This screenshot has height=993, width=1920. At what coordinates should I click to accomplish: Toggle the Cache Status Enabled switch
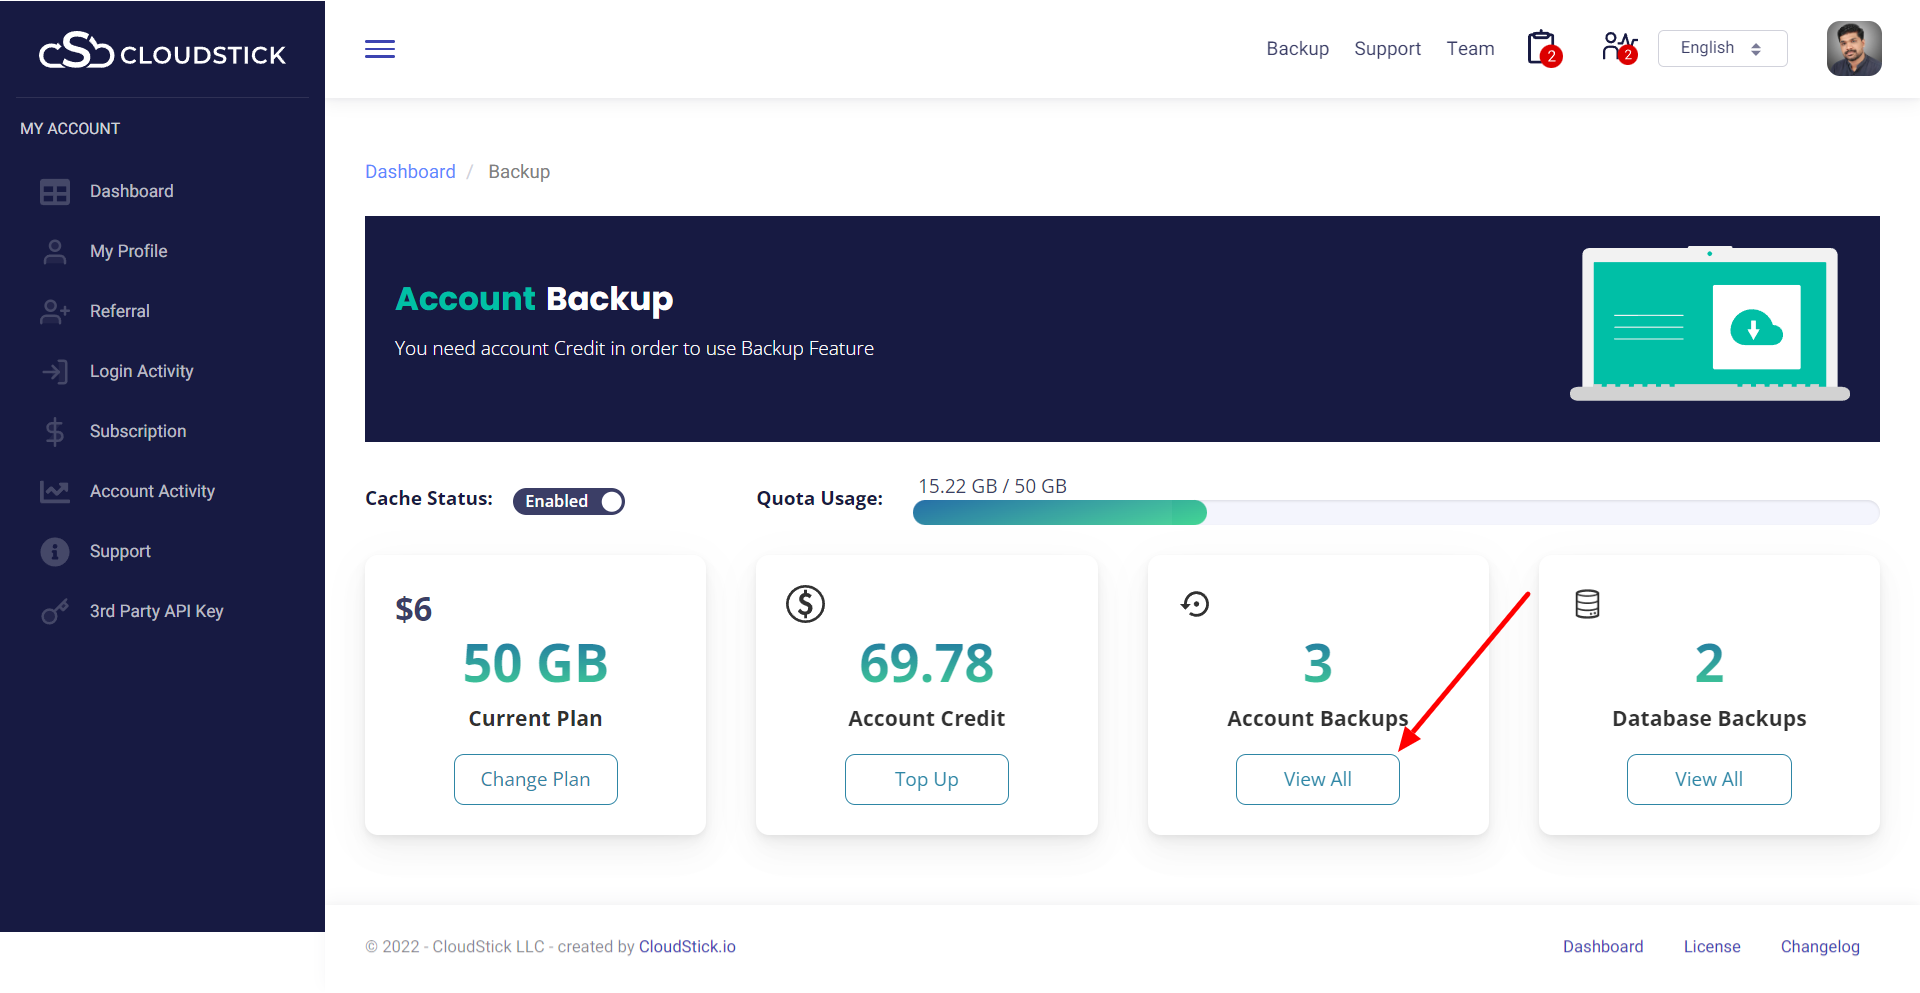point(569,501)
